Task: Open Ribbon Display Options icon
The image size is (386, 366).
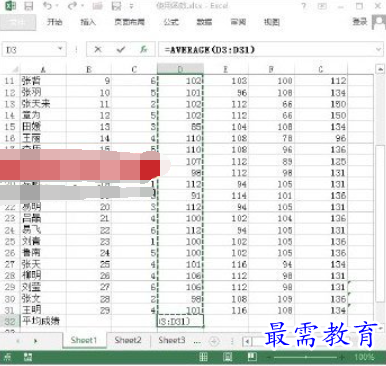Action: click(x=322, y=6)
